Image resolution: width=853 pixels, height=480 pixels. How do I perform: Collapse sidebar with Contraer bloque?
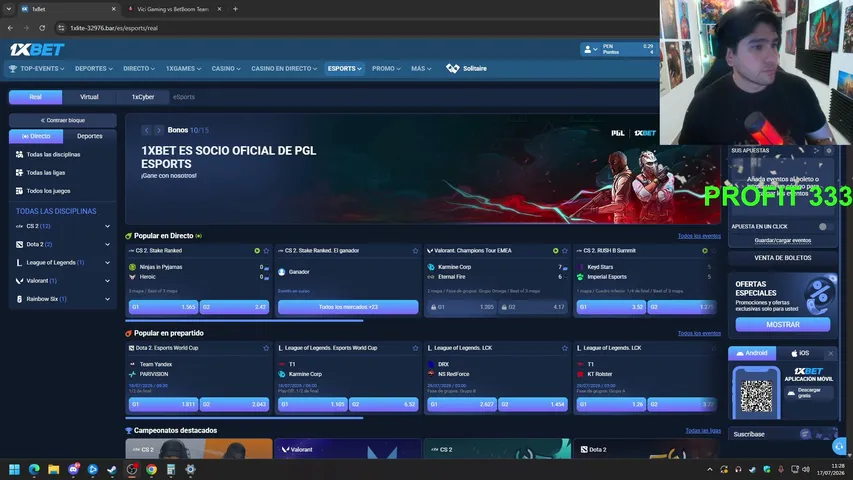(x=63, y=120)
